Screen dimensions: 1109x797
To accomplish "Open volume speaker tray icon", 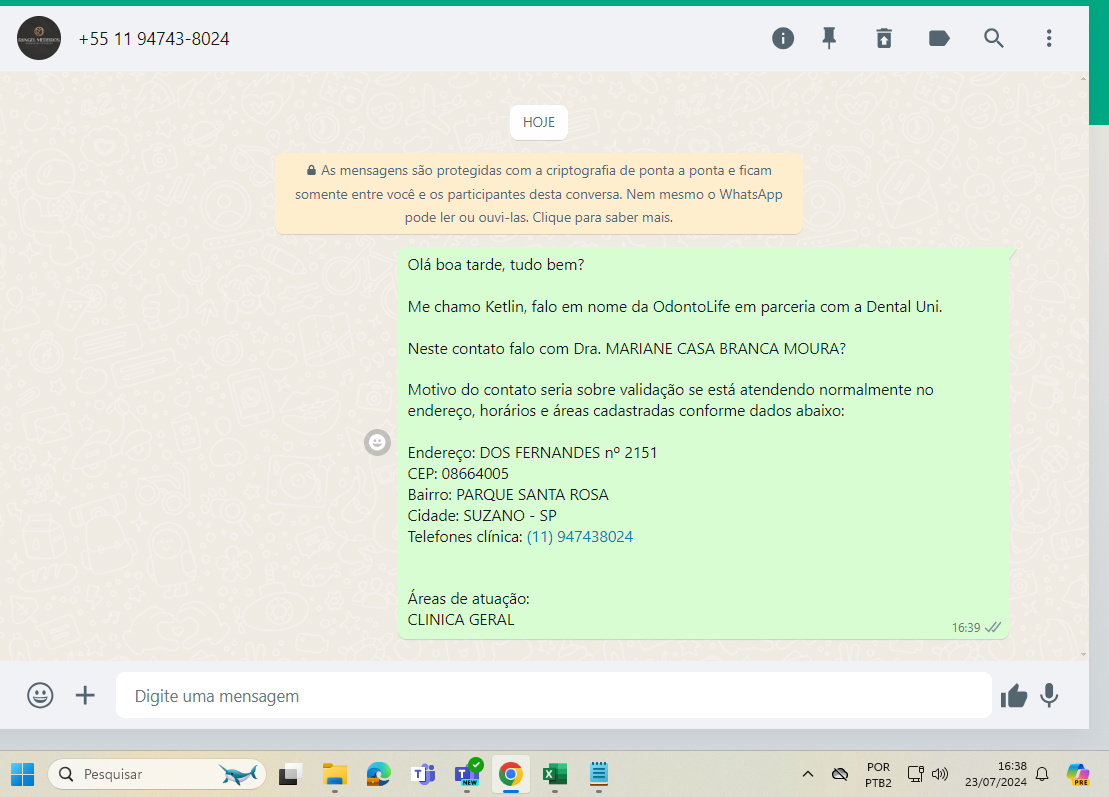I will 940,774.
